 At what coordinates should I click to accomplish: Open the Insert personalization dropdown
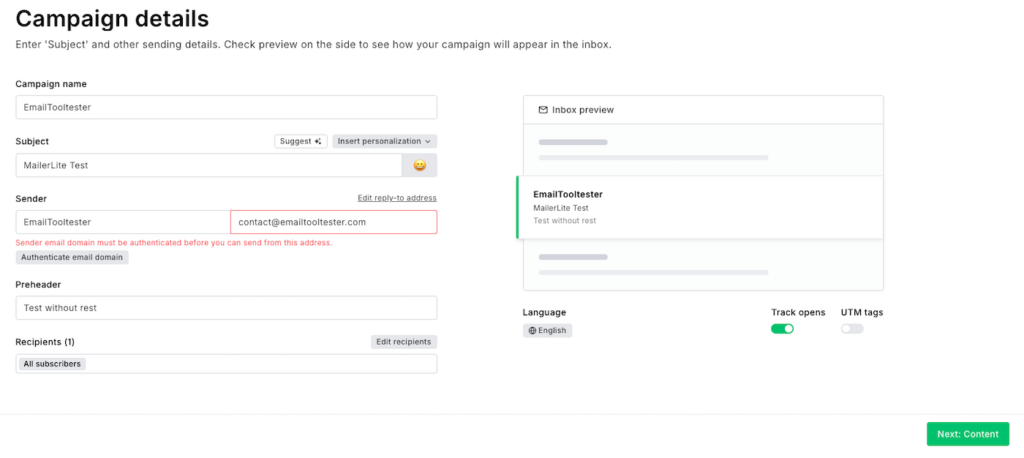coord(384,141)
